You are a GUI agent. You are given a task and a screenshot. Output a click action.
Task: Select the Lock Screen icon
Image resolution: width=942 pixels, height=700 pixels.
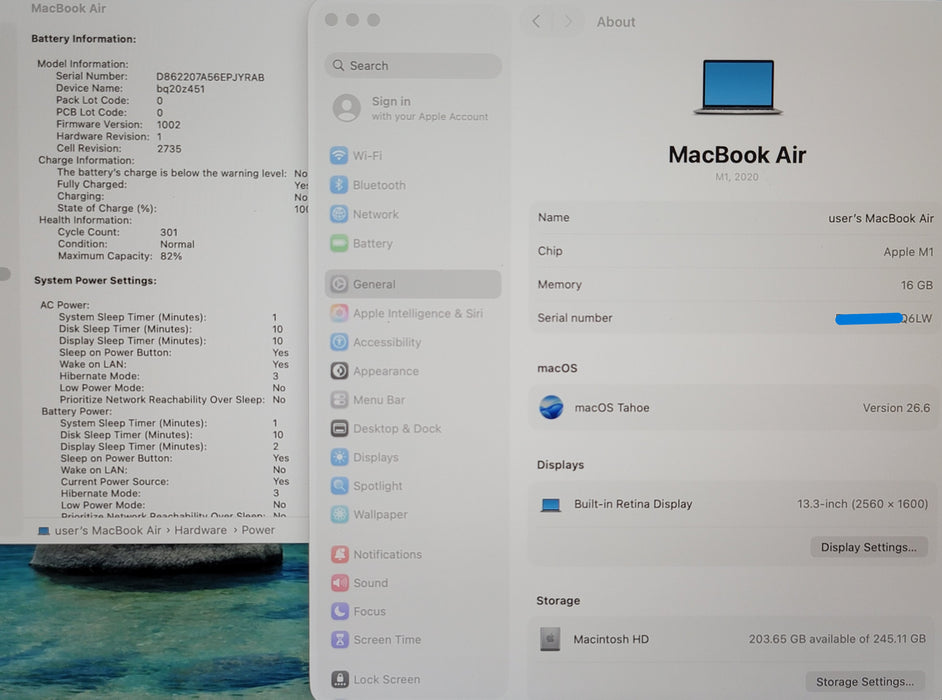click(x=339, y=679)
